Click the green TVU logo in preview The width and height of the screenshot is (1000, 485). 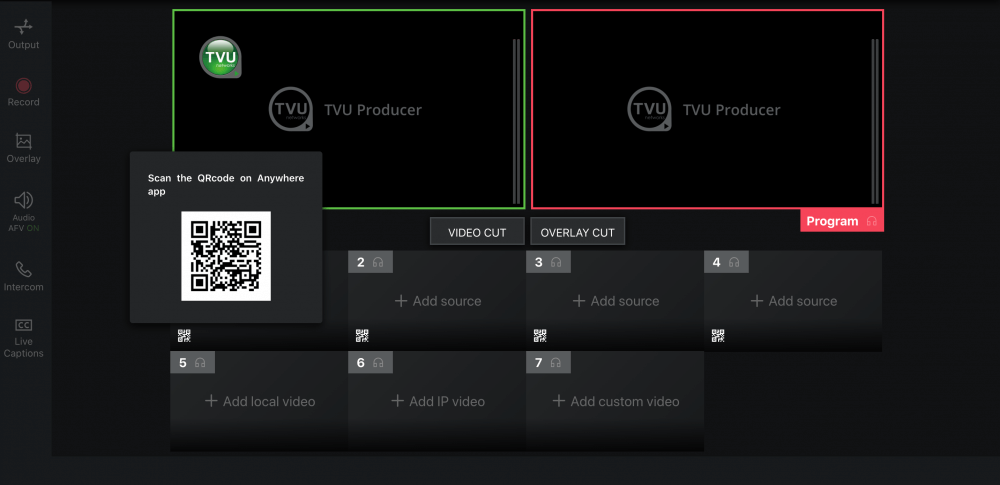(x=221, y=57)
